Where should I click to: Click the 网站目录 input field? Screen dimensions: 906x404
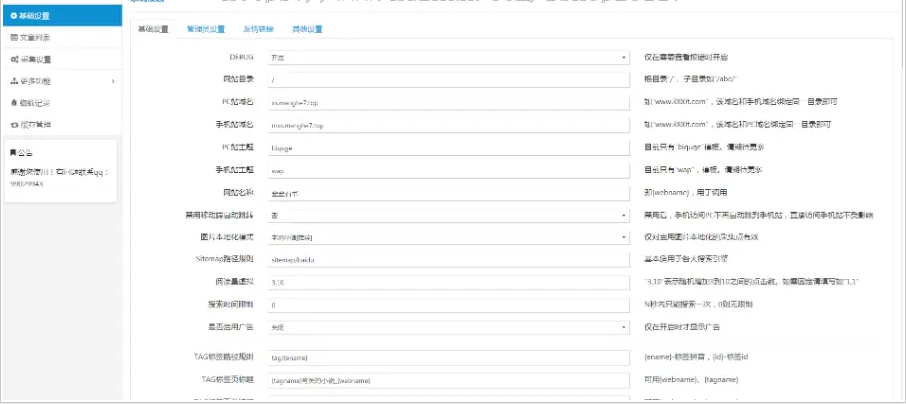pos(448,80)
